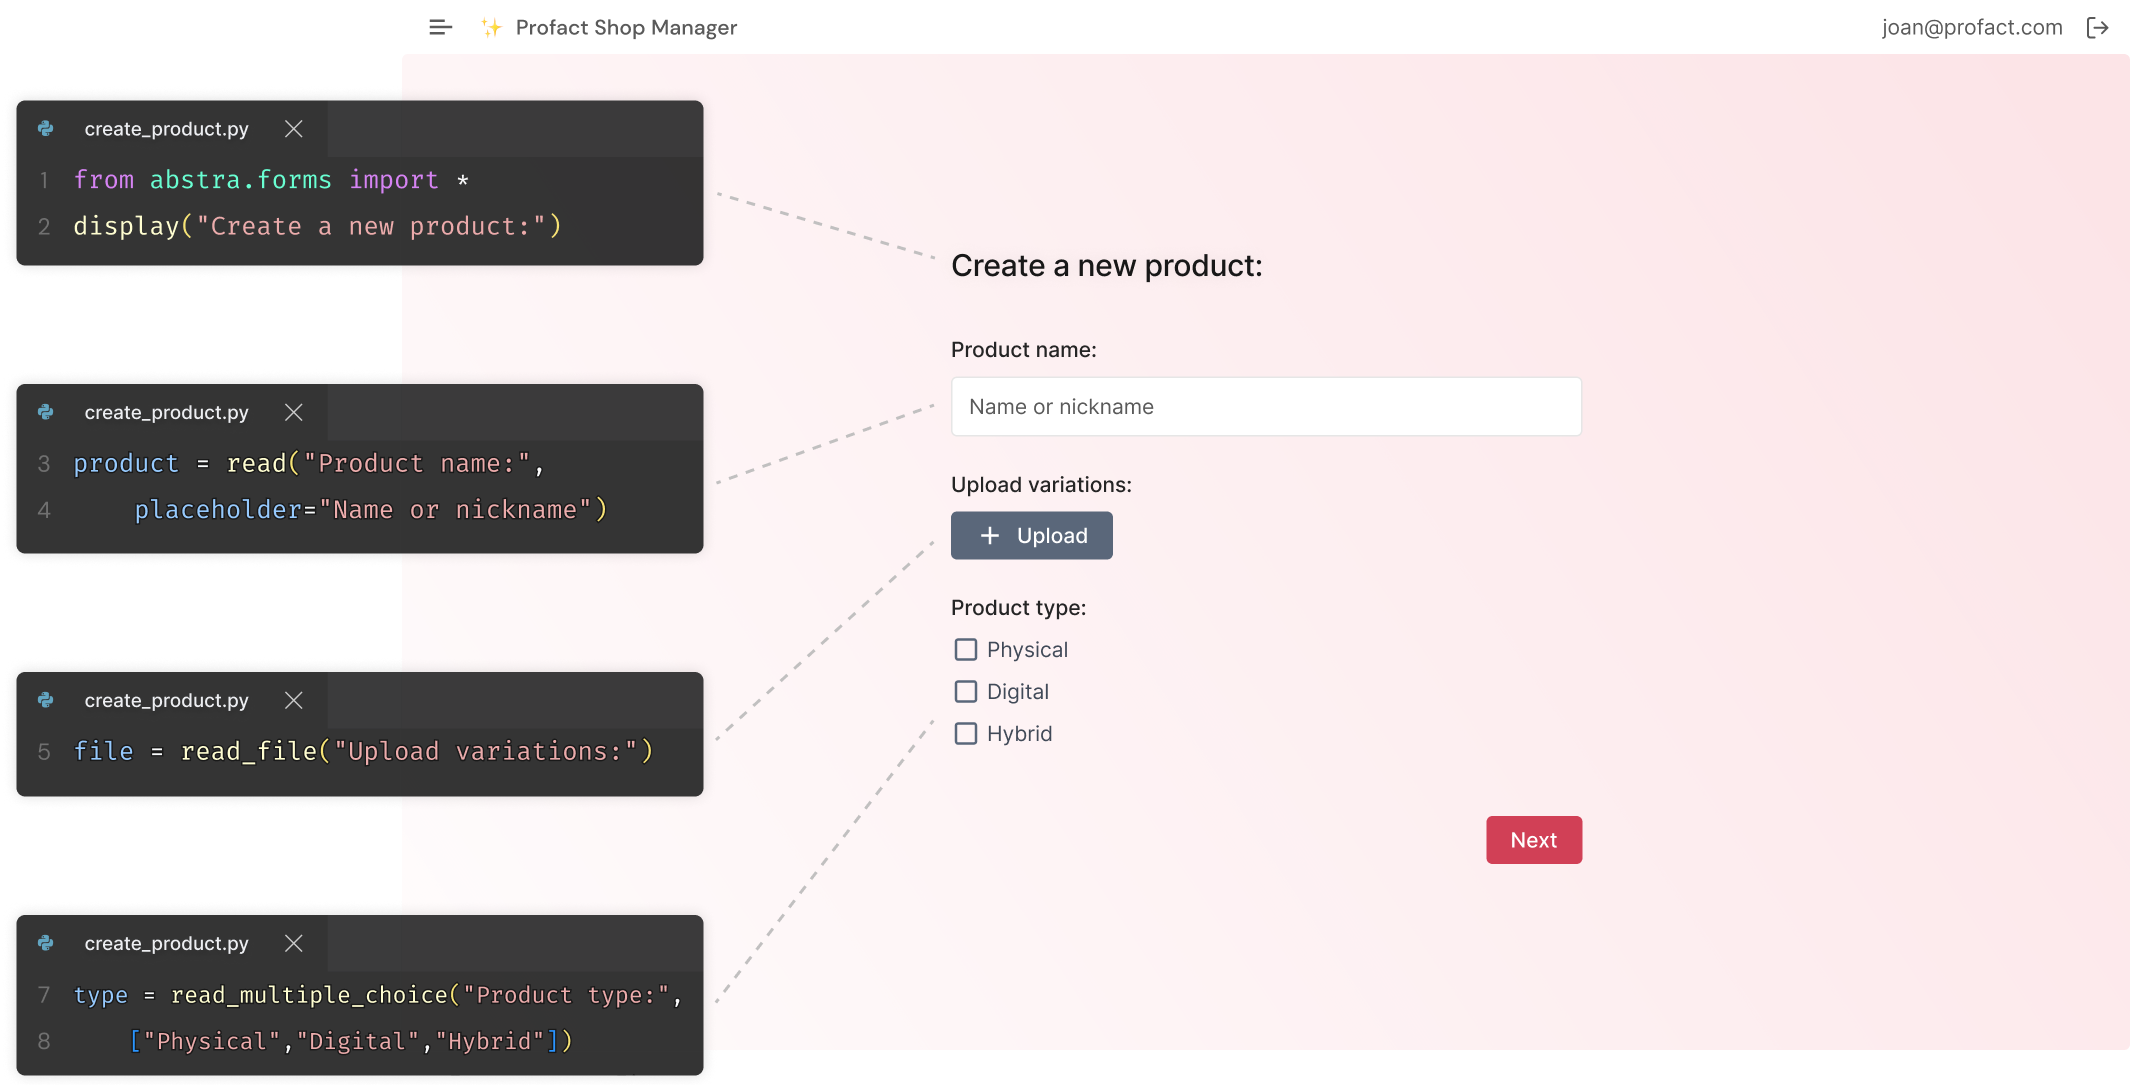Check the Physical product type box
The image size is (2156, 1085).
coord(965,650)
